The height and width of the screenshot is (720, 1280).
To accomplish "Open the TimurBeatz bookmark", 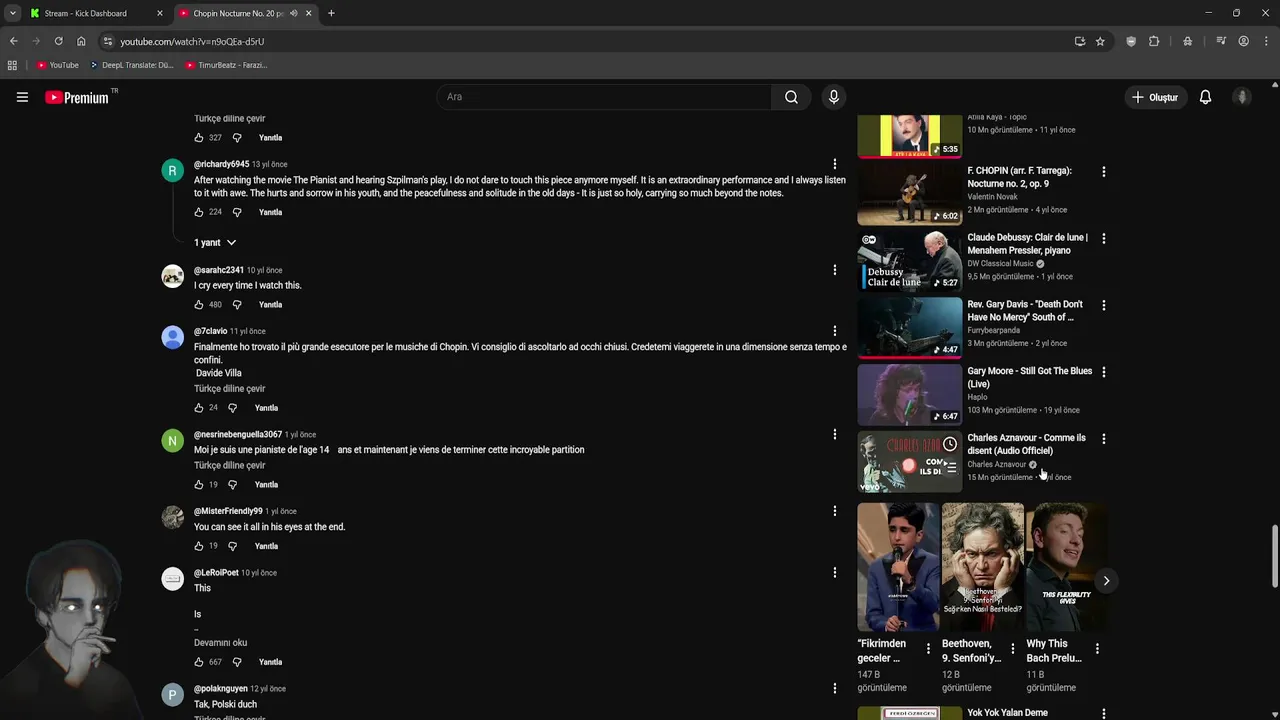I will tap(226, 65).
